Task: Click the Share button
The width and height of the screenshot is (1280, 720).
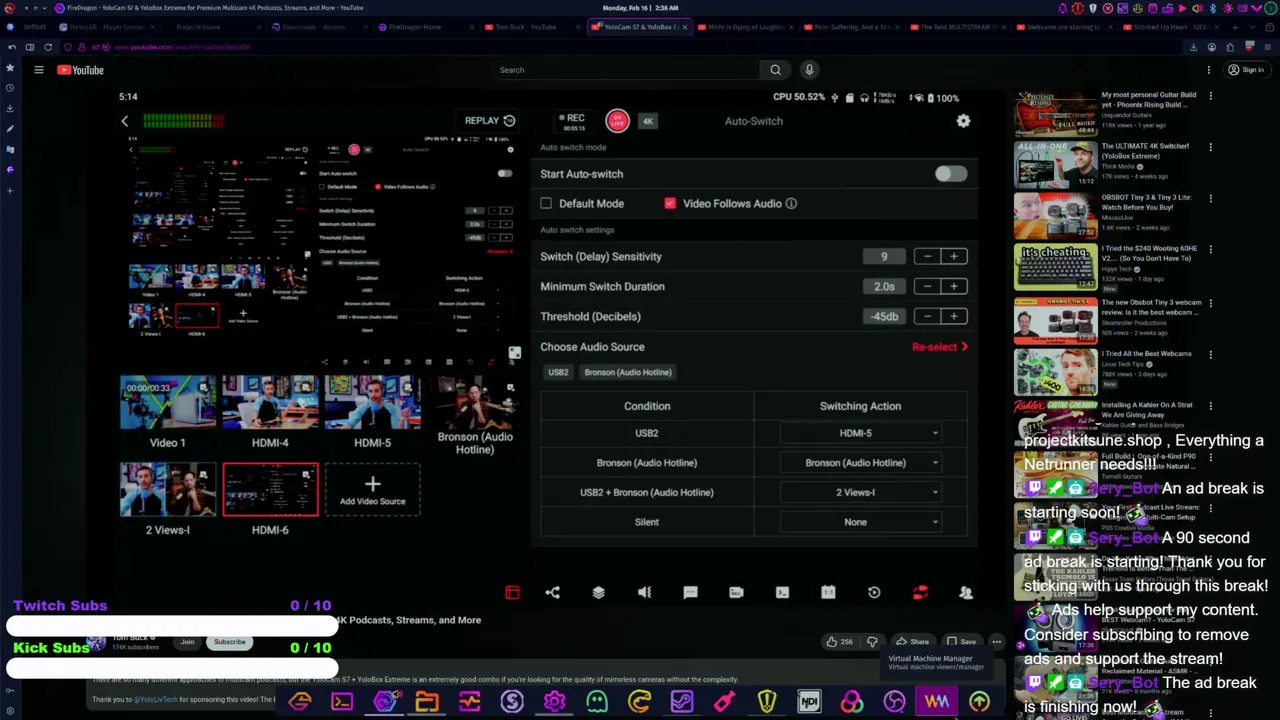Action: click(x=911, y=642)
